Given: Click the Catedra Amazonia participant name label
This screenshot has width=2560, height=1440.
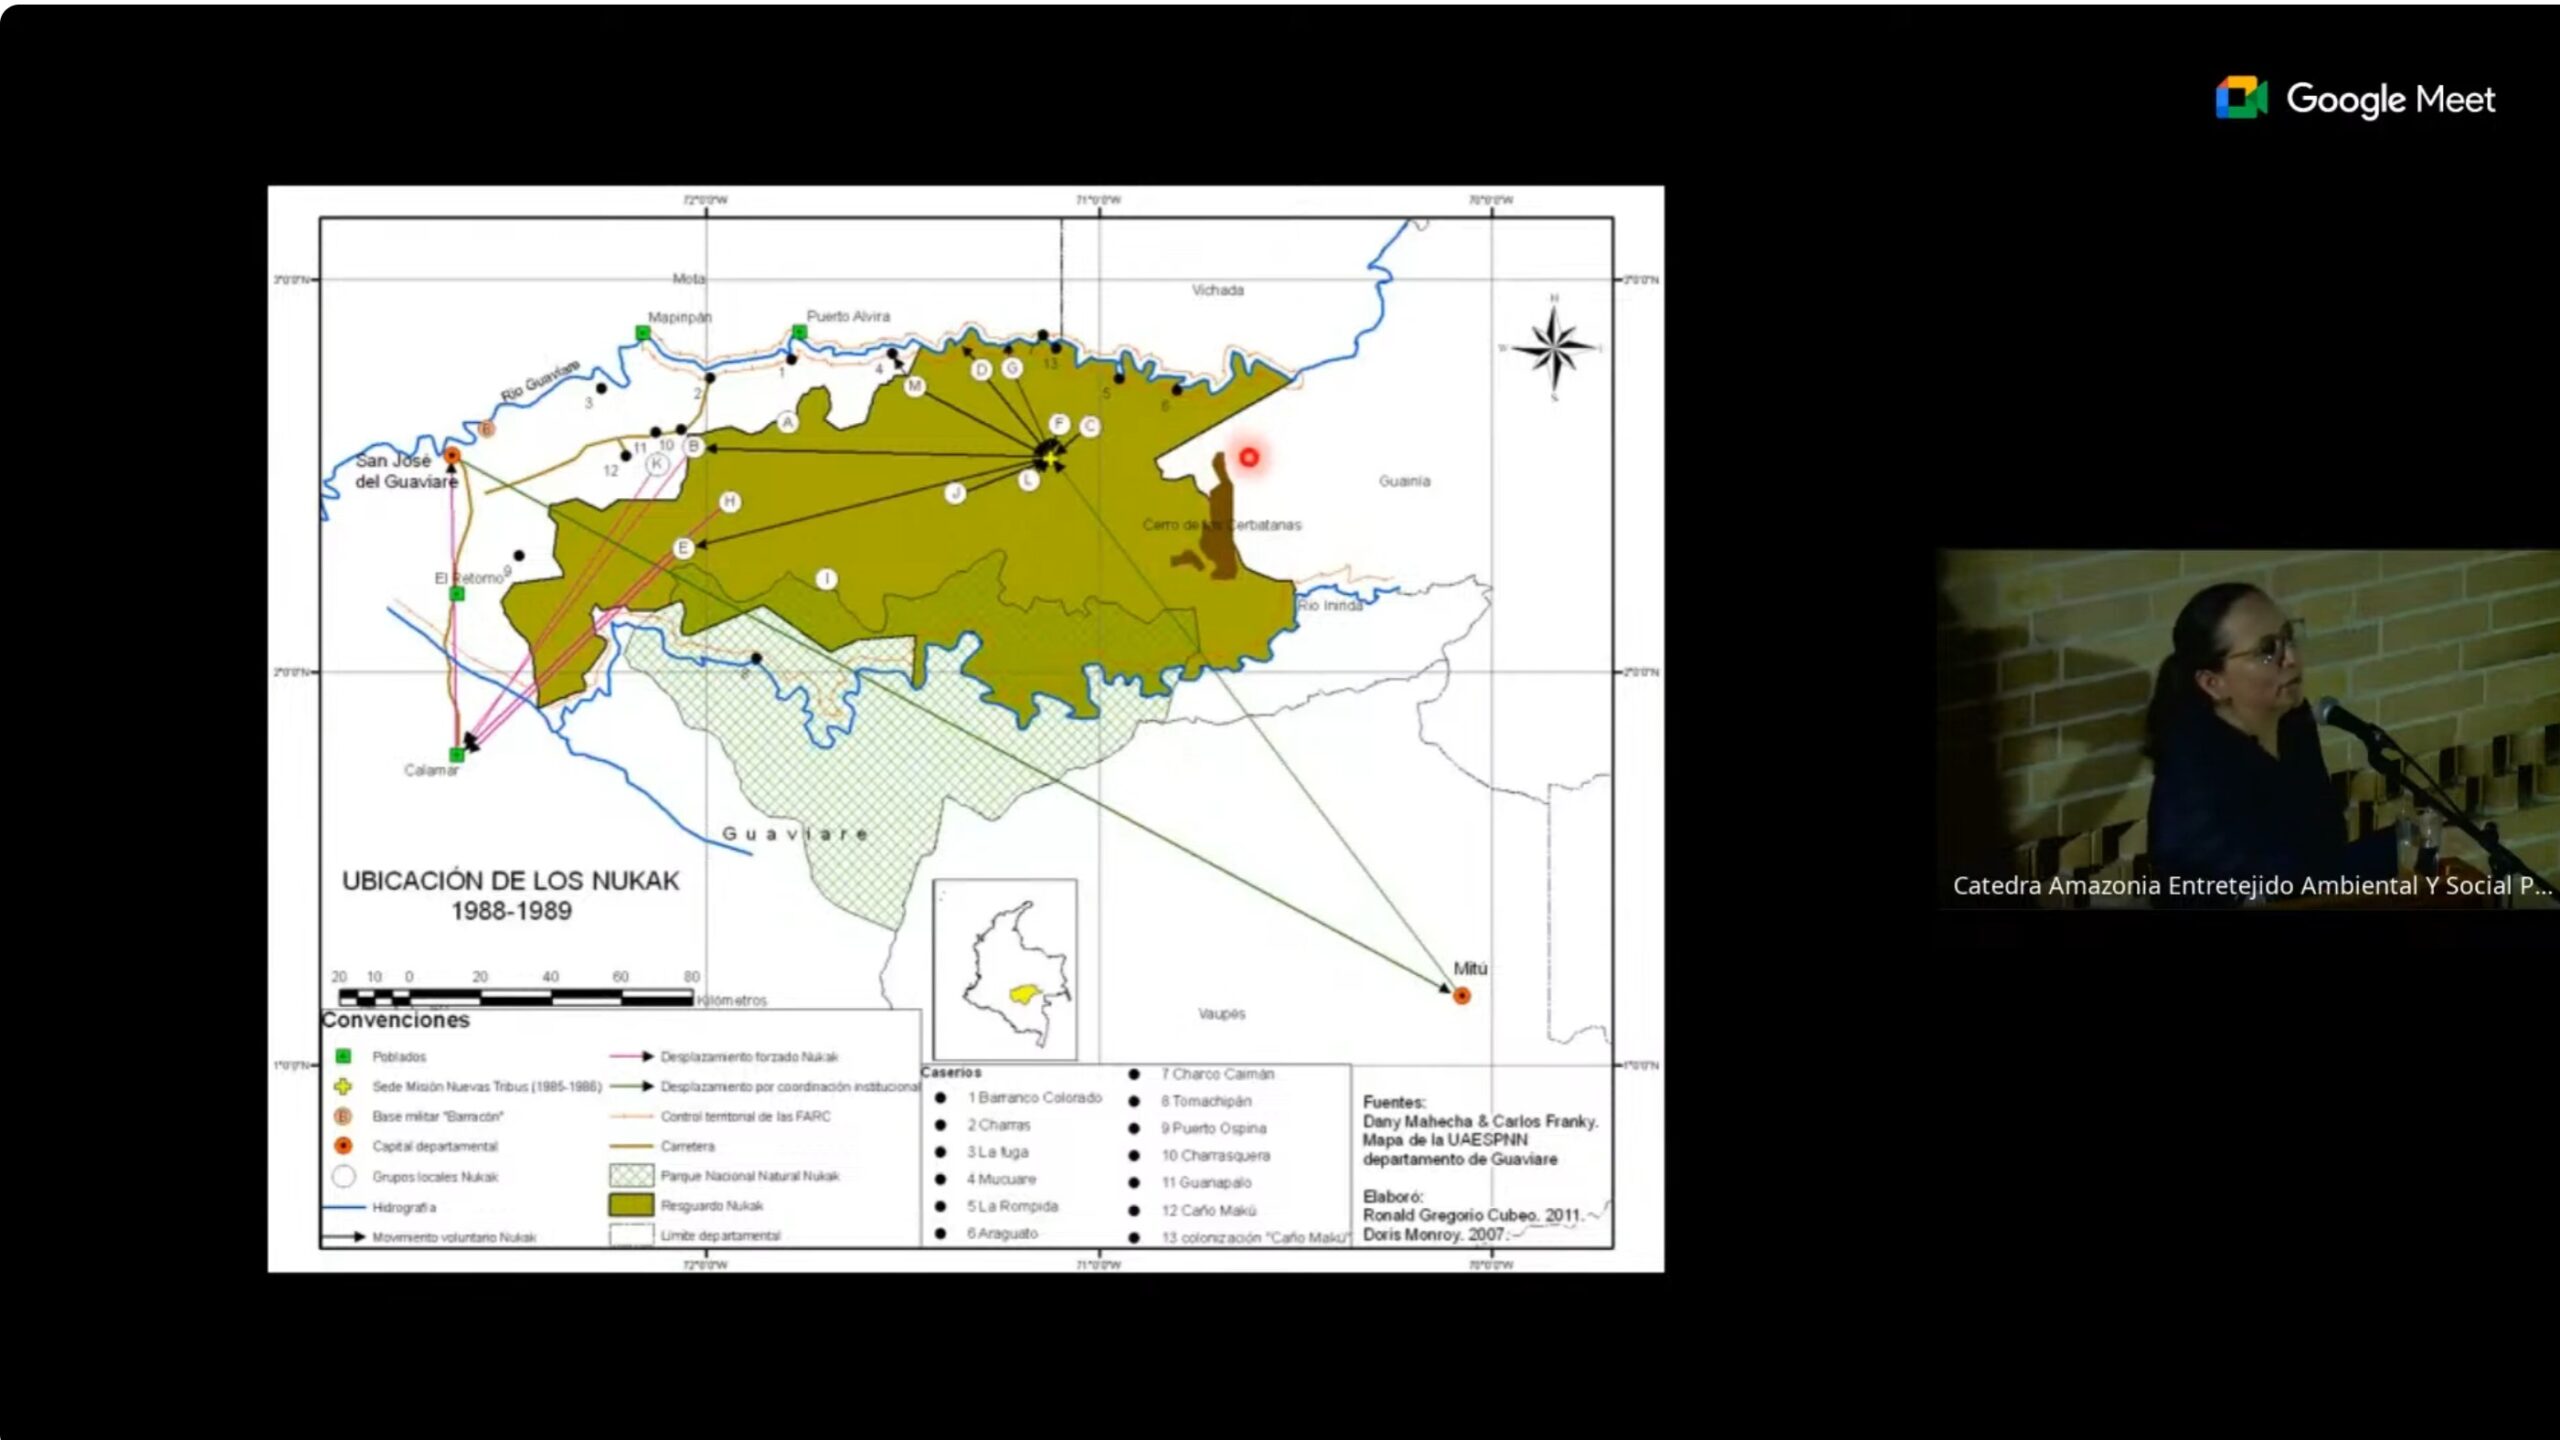Looking at the screenshot, I should tap(2252, 885).
